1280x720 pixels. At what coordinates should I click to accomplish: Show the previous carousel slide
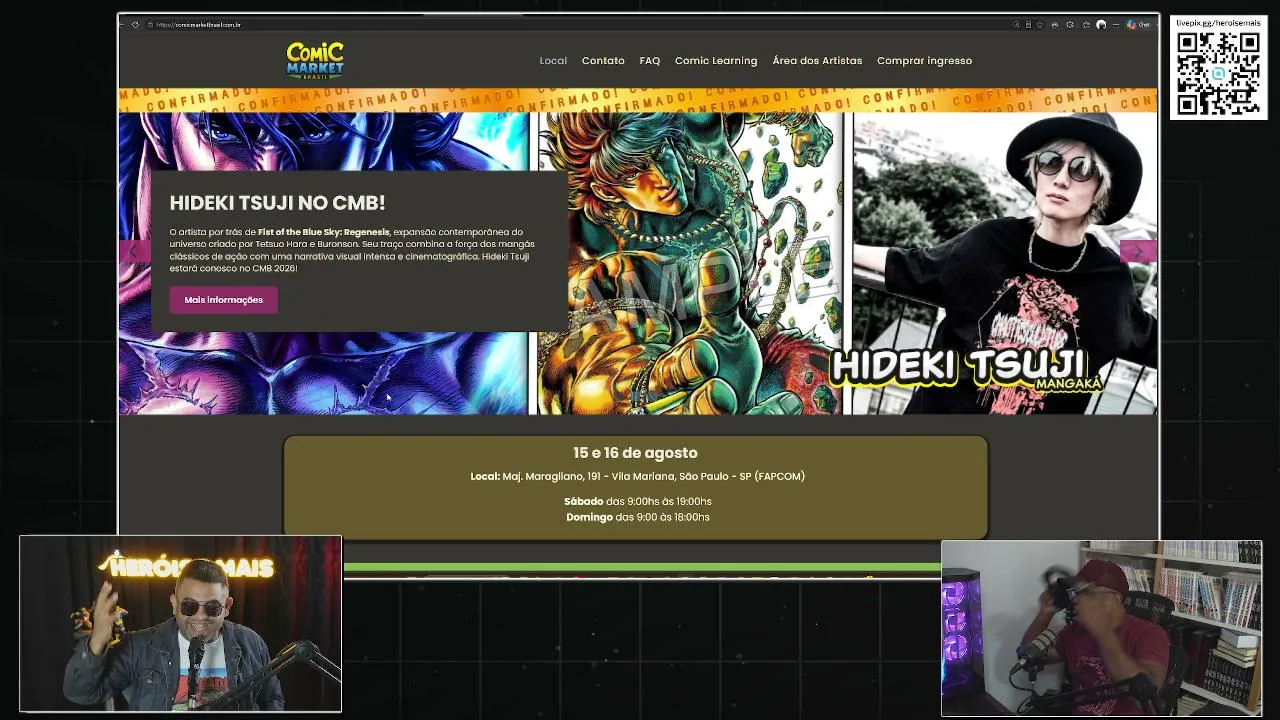(x=134, y=251)
